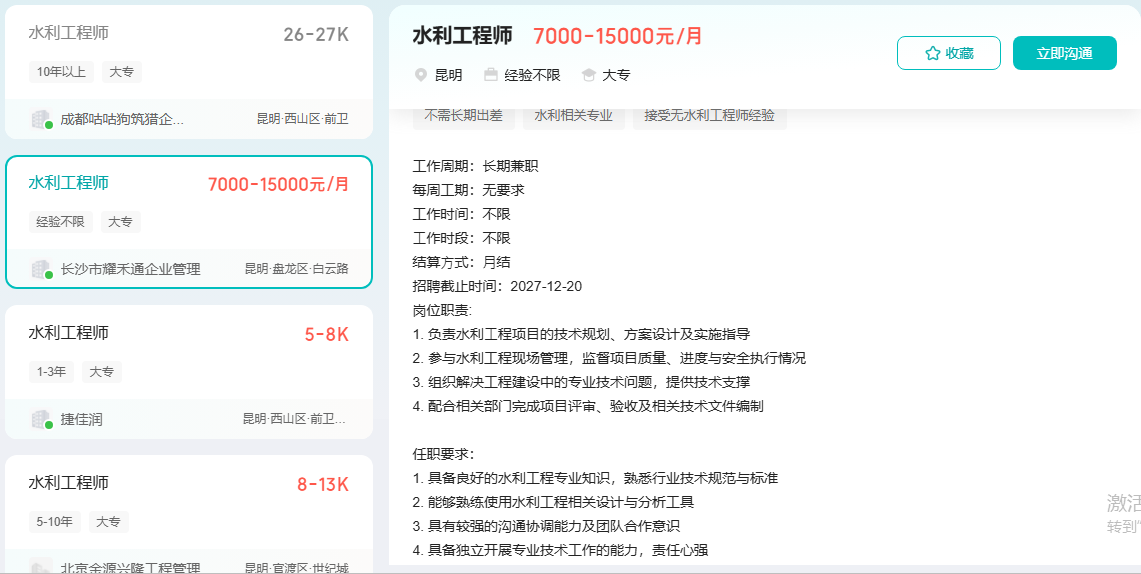The height and width of the screenshot is (574, 1141).
Task: Click the 5-10年 experience tag
Action: pyautogui.click(x=54, y=522)
